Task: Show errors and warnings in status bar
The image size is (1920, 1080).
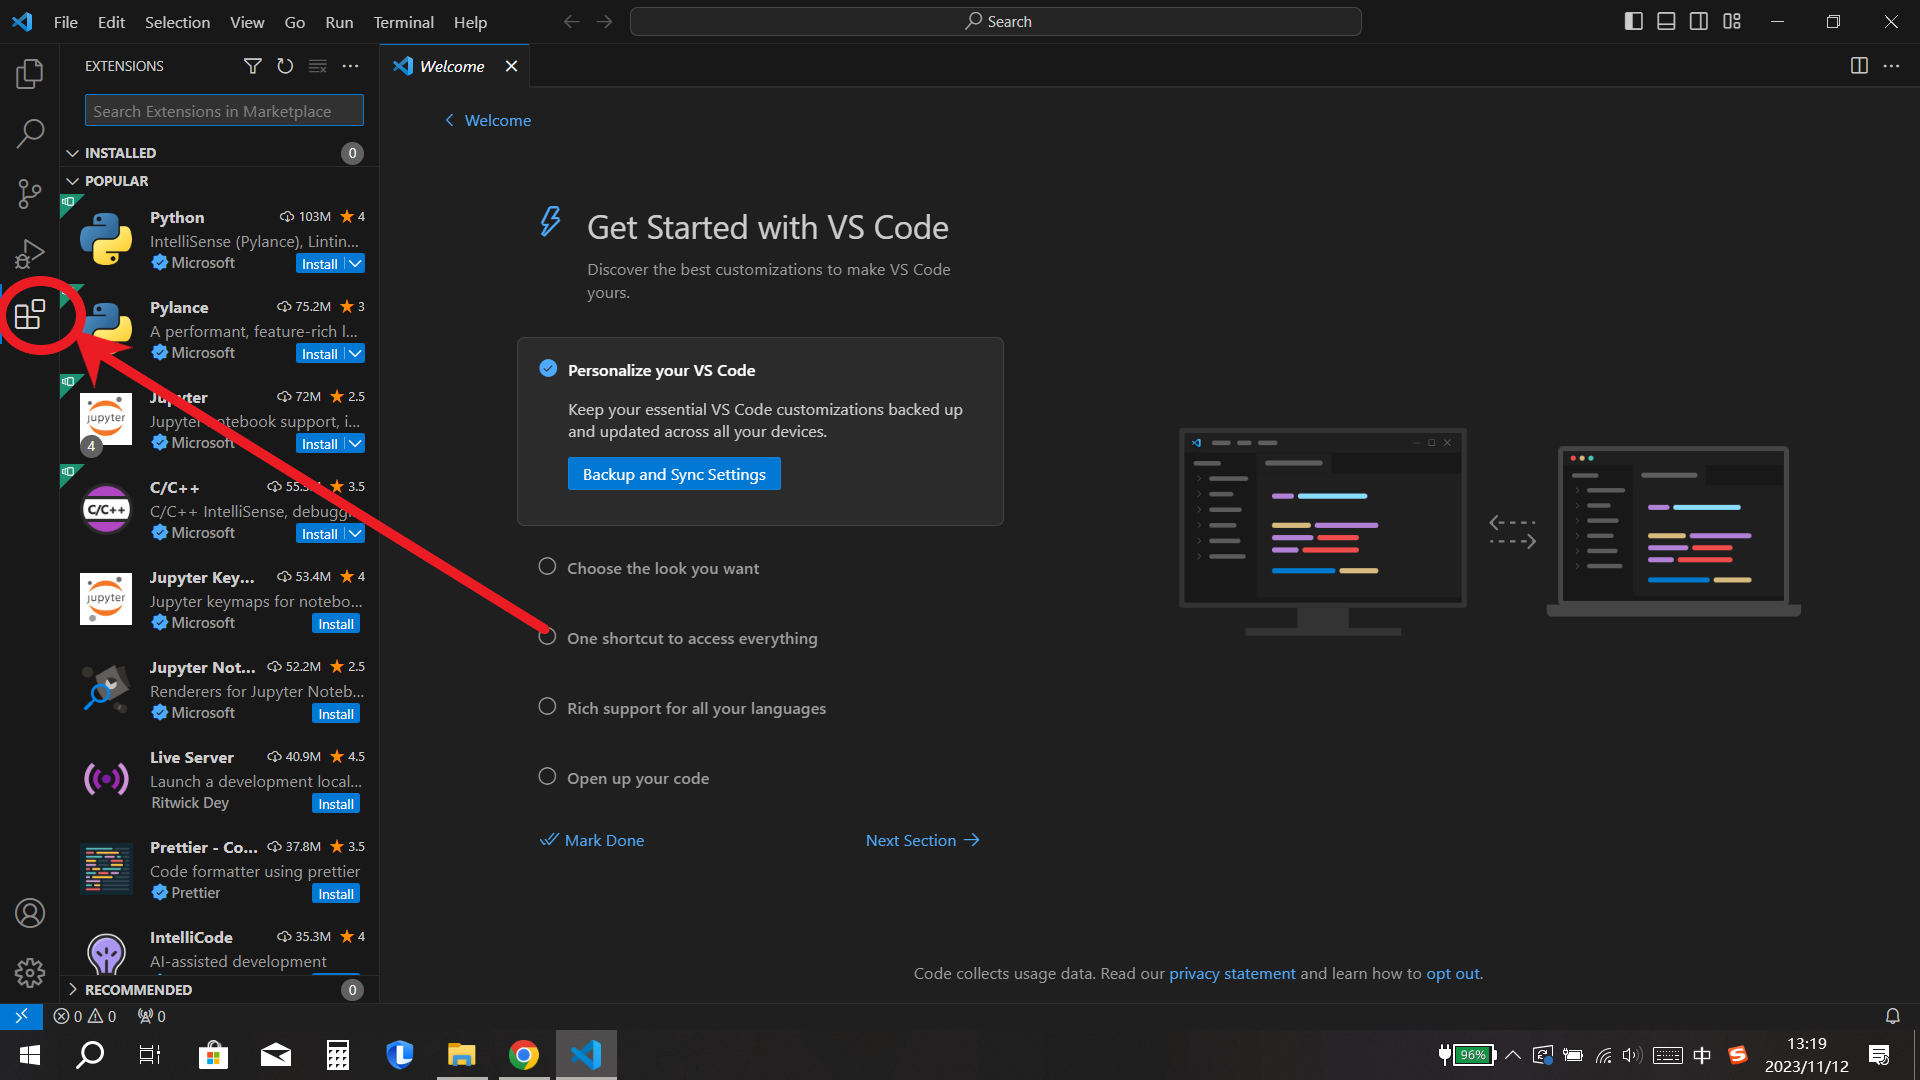Action: click(x=85, y=1016)
